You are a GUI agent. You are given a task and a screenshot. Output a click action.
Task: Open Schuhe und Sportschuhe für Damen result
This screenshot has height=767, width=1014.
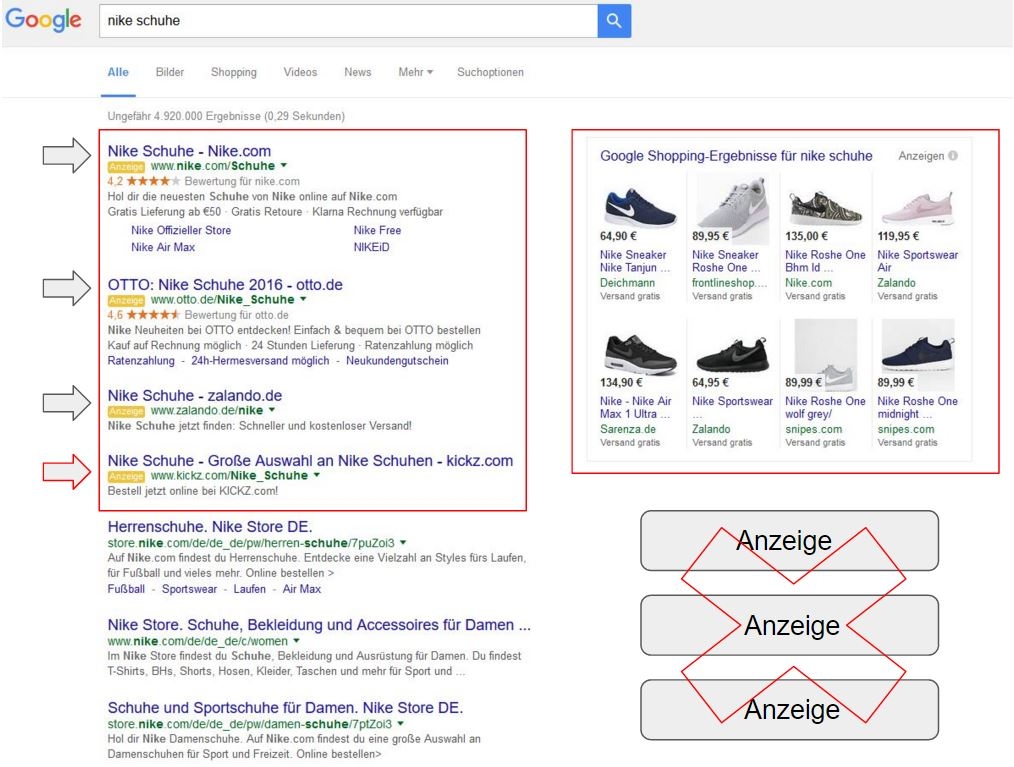(285, 708)
